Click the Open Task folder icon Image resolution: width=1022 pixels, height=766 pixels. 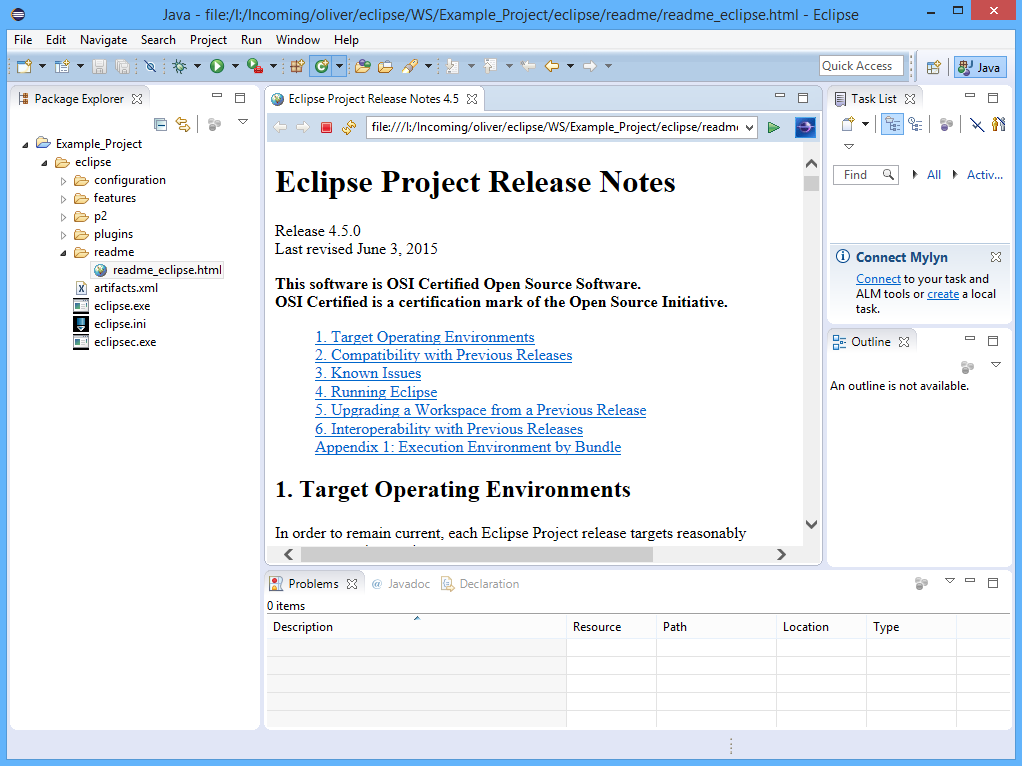(385, 66)
